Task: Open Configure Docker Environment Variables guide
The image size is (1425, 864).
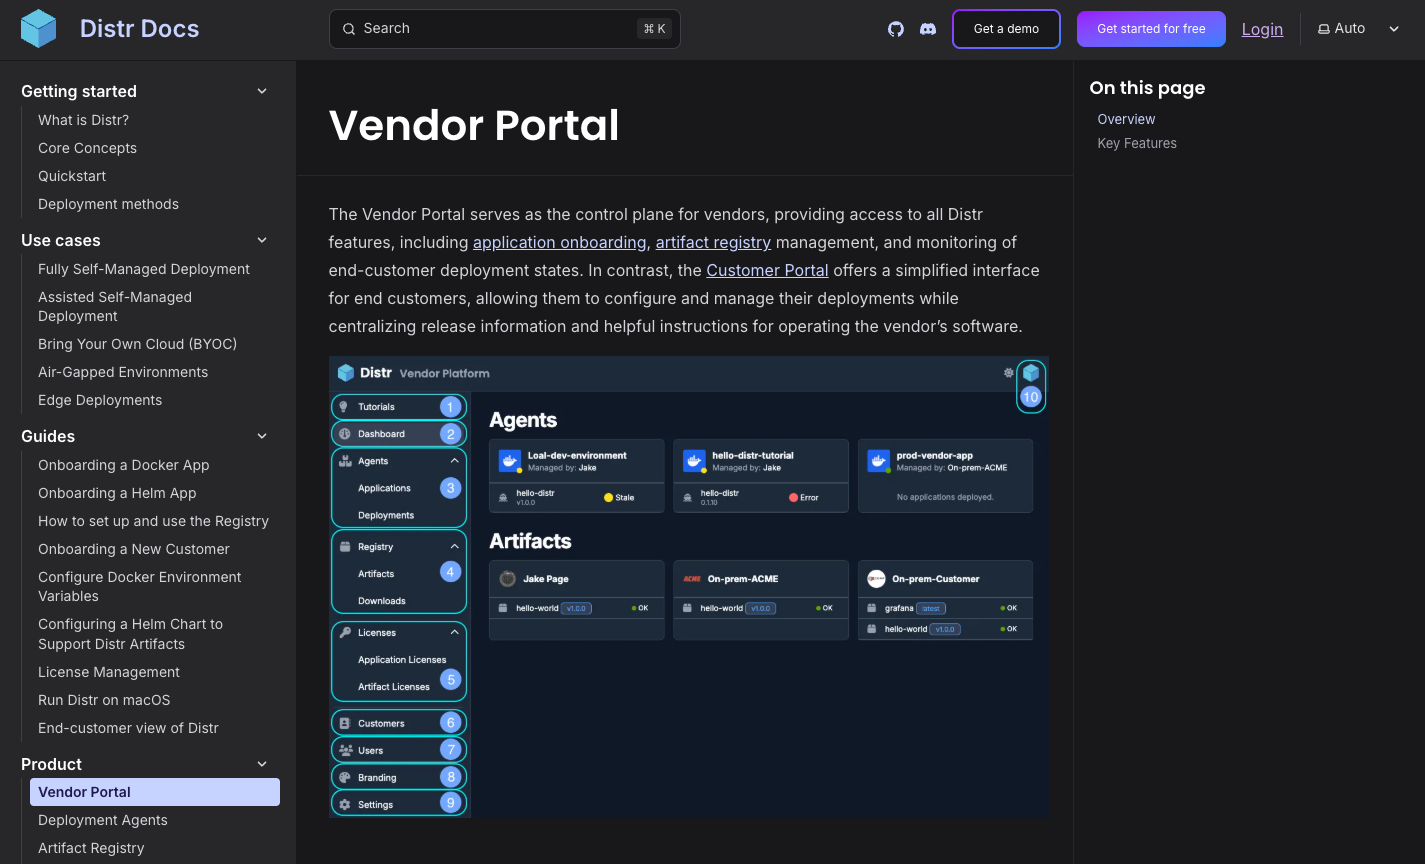Action: coord(140,586)
